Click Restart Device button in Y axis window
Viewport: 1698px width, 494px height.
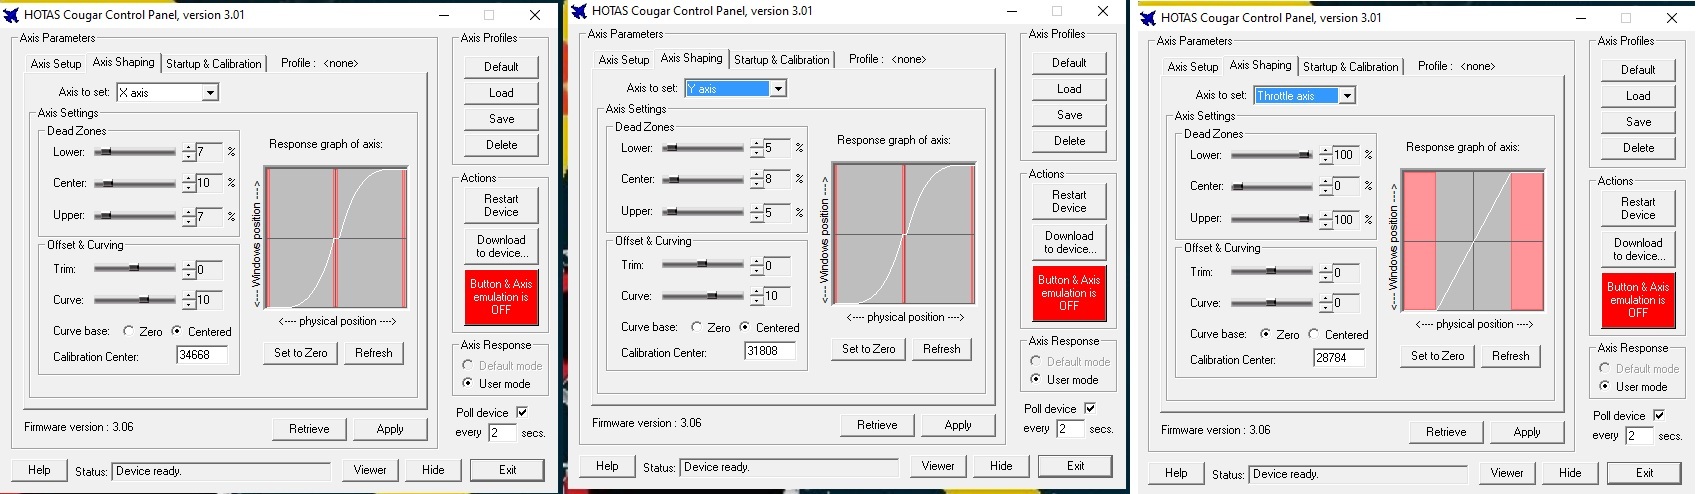click(x=1070, y=201)
